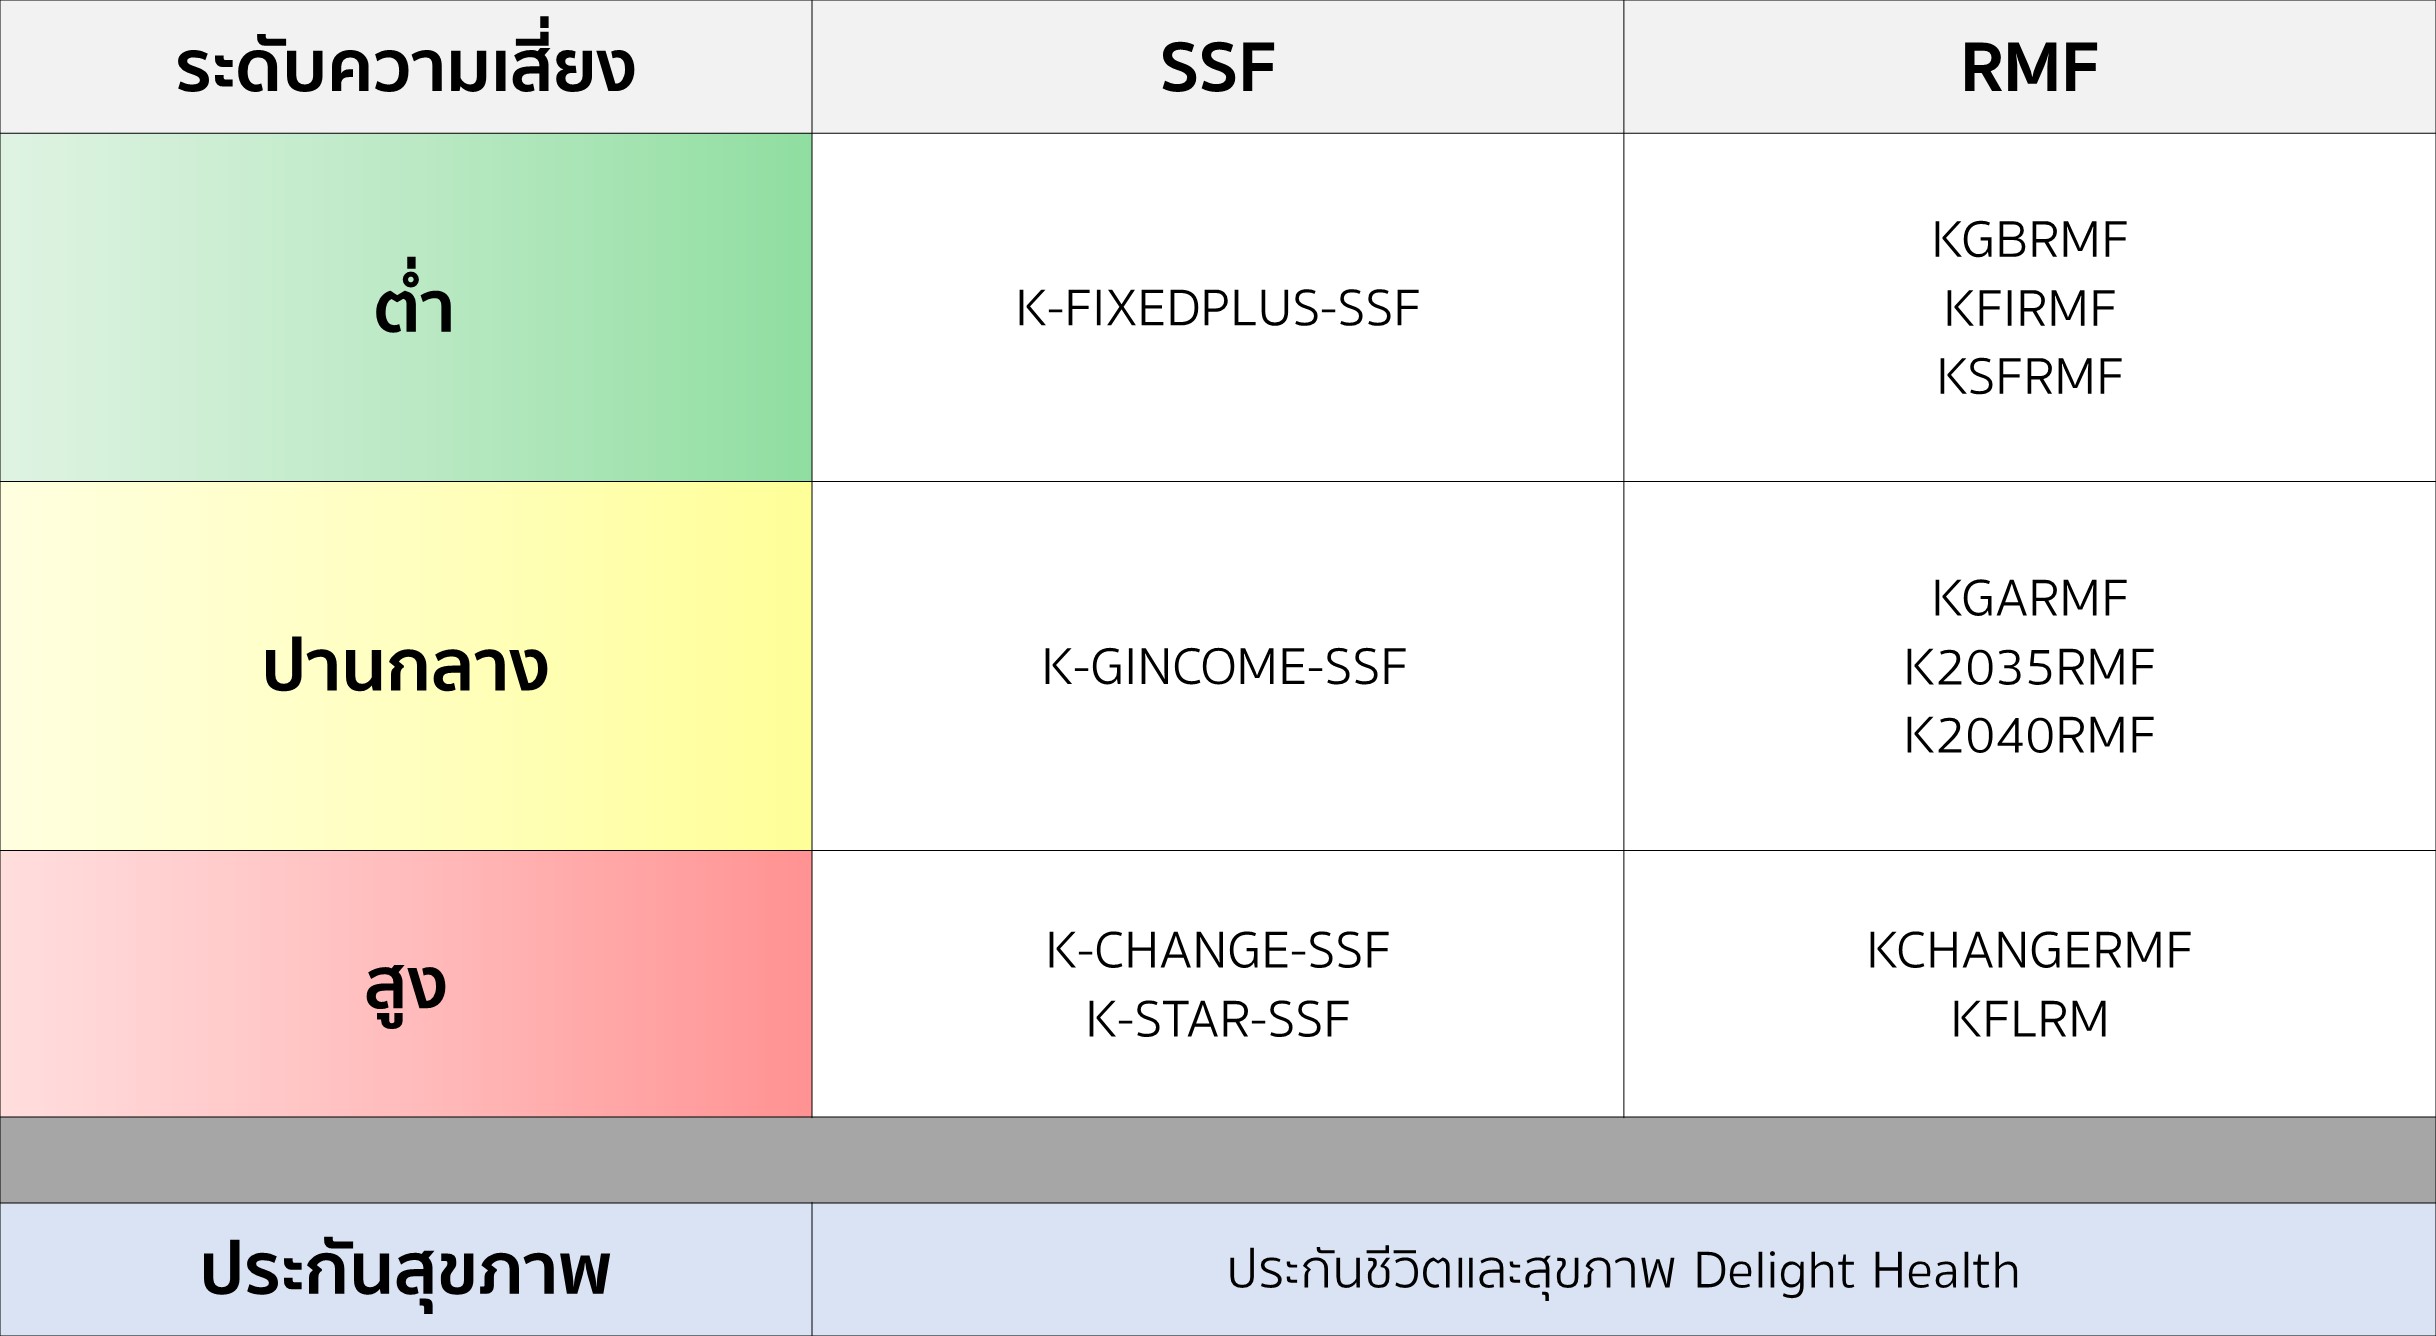
Task: Click the KGARMF fund name
Action: [x=2029, y=598]
